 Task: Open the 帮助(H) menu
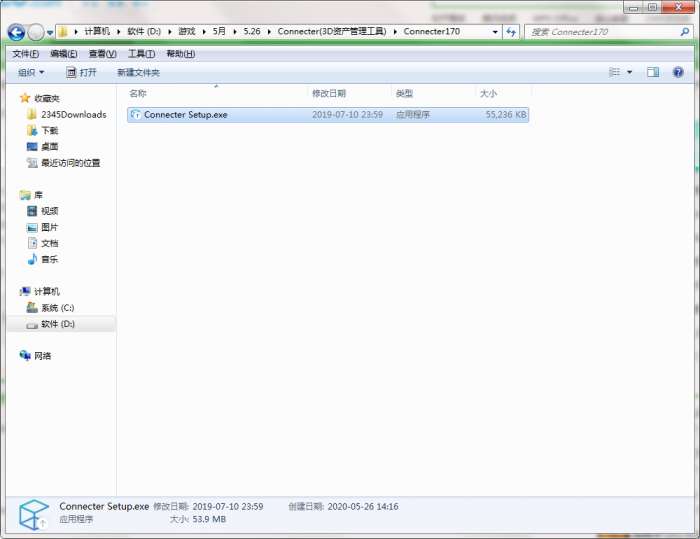pos(180,54)
